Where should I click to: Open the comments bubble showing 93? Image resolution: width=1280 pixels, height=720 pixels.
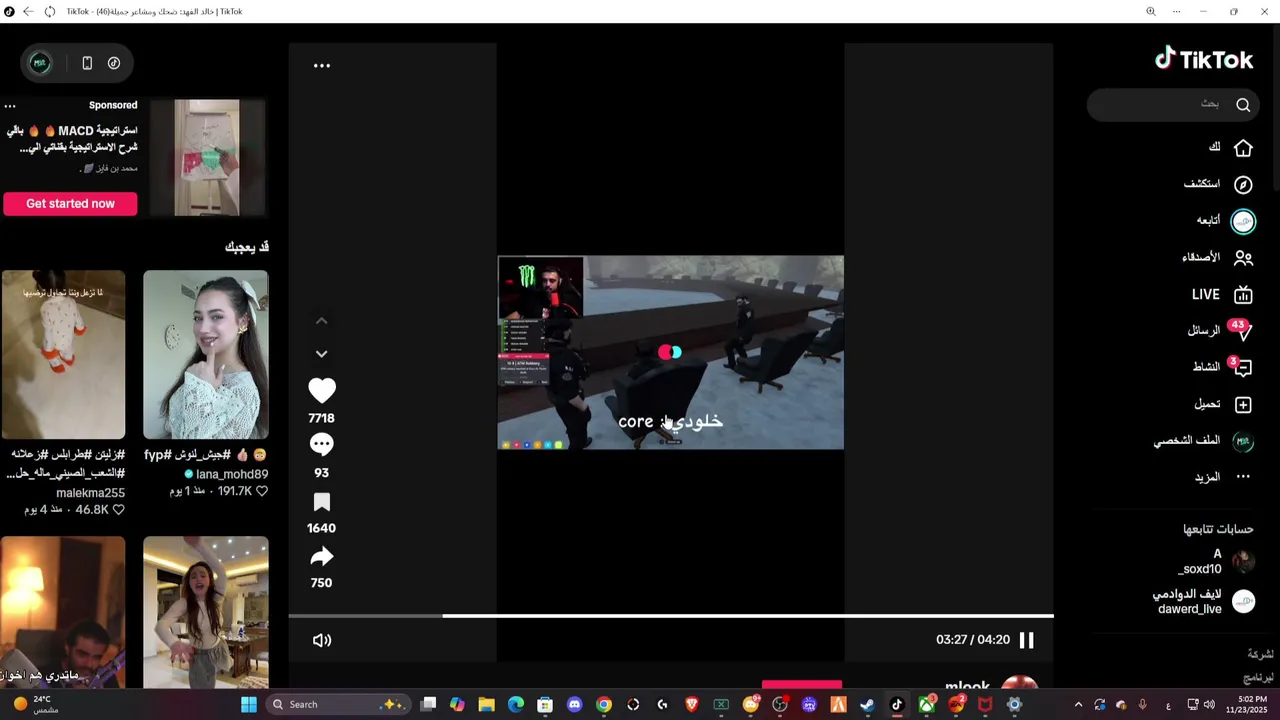[321, 445]
